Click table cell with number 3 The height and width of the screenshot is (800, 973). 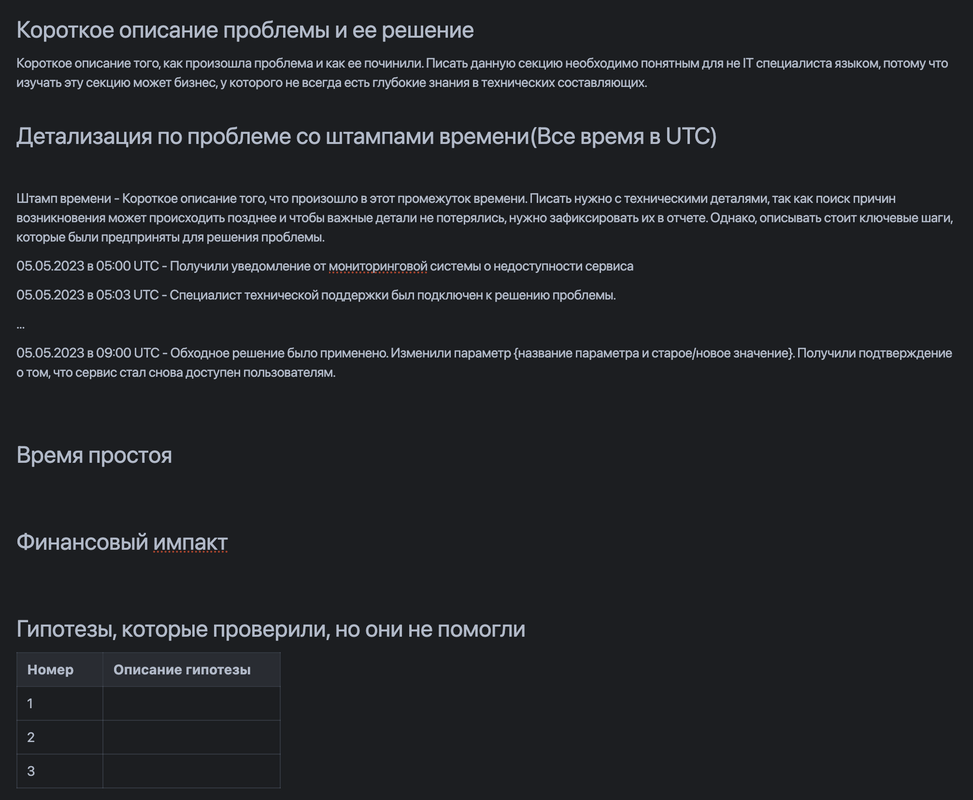[x=60, y=771]
